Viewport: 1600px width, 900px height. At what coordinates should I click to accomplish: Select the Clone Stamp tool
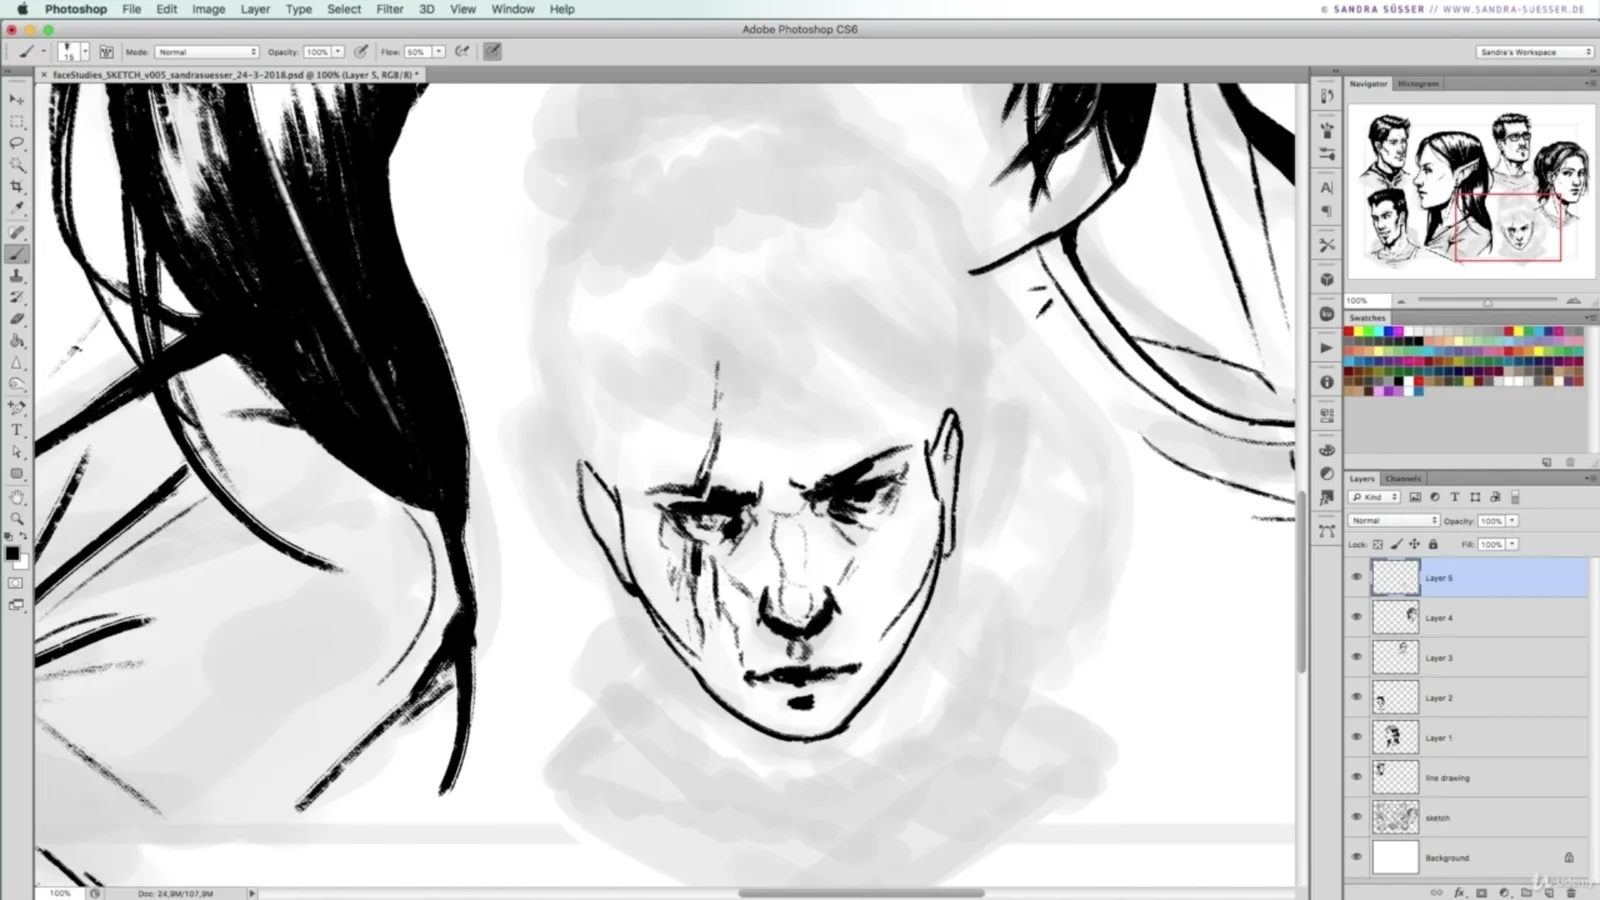[17, 276]
